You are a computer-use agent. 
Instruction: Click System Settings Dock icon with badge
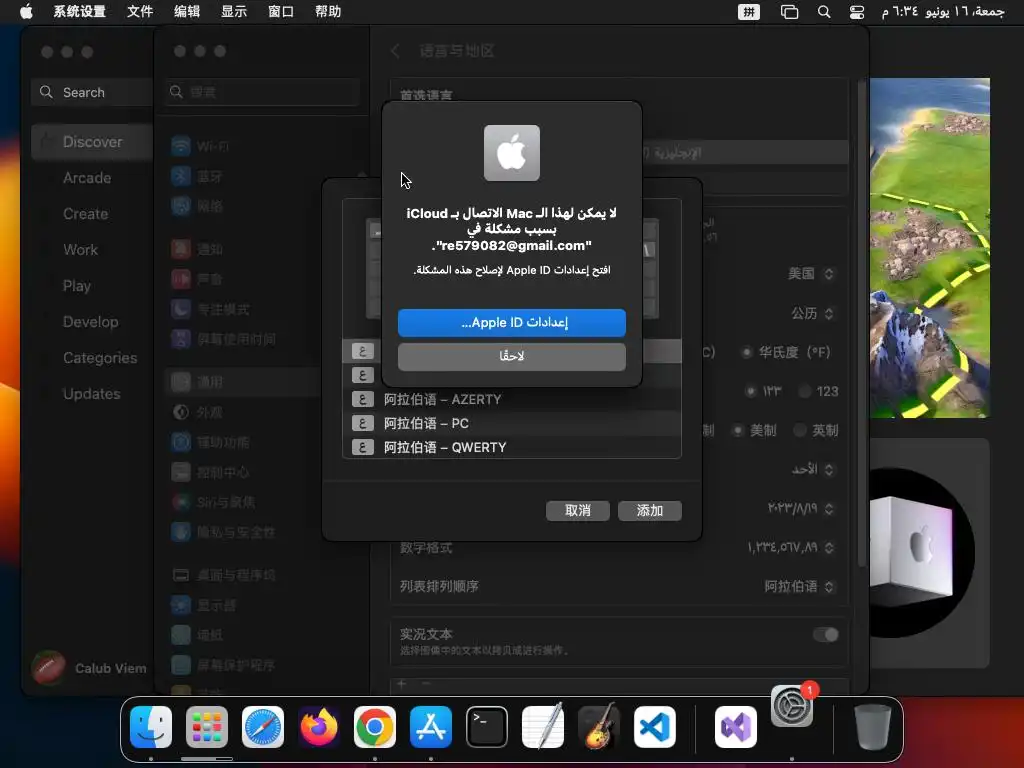[x=792, y=706]
